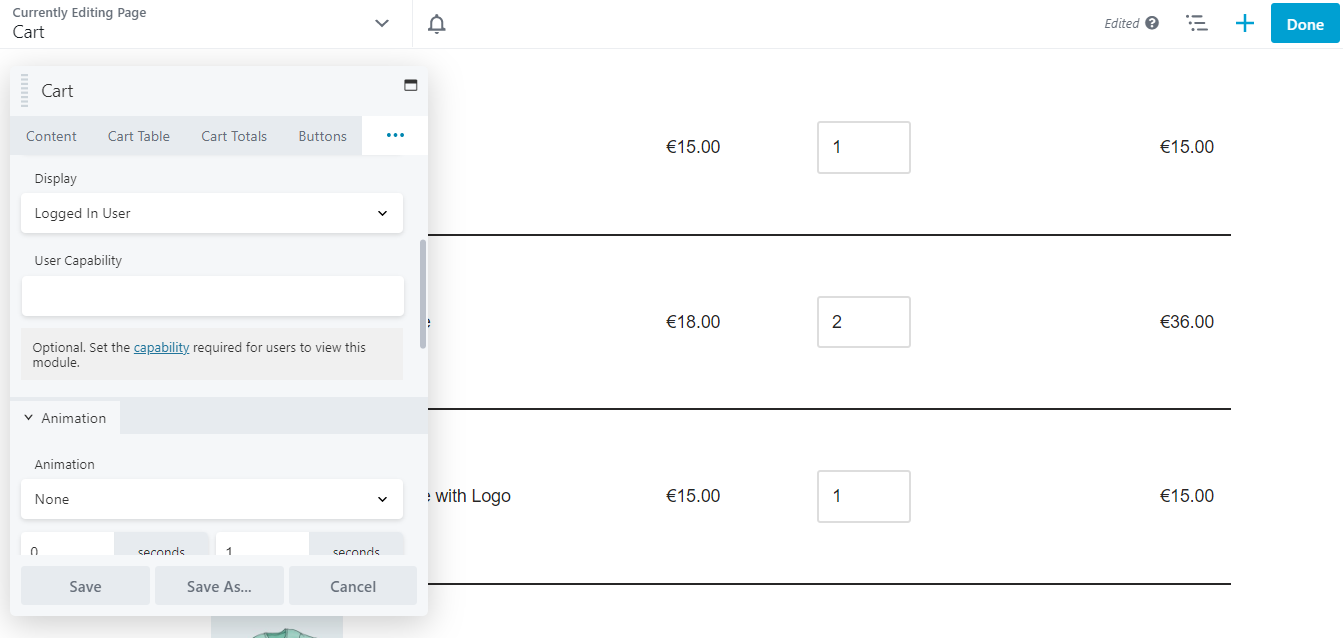
Task: Open the notifications bell icon
Action: click(x=436, y=23)
